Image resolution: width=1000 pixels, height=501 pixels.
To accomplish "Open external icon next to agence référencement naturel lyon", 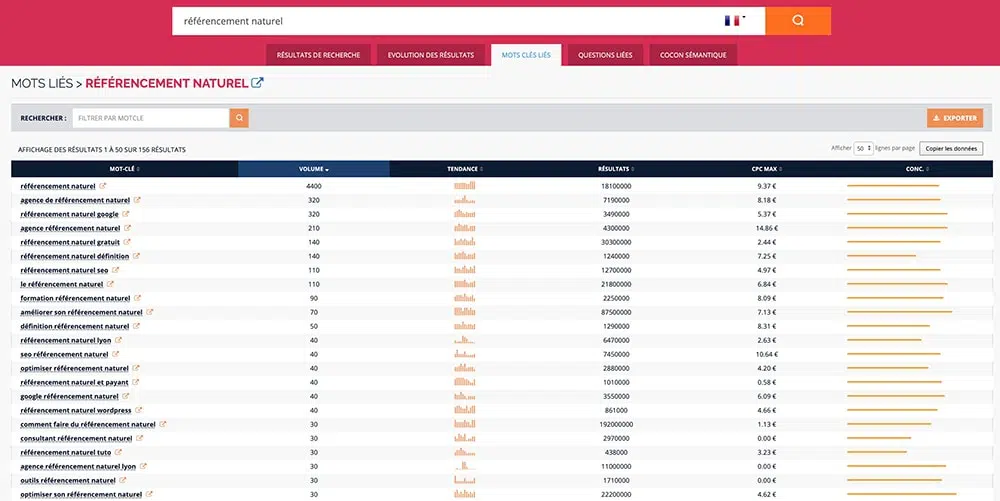I will tap(143, 466).
